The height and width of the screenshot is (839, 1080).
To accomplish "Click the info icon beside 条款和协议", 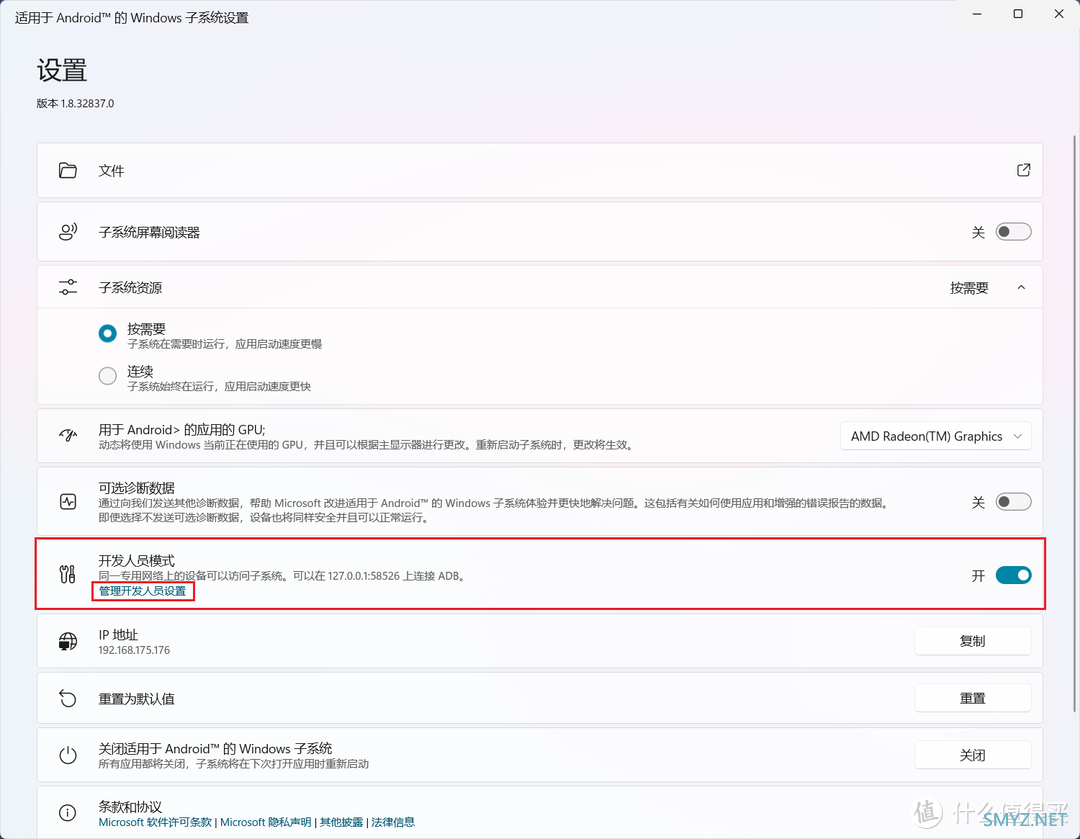I will click(x=68, y=813).
